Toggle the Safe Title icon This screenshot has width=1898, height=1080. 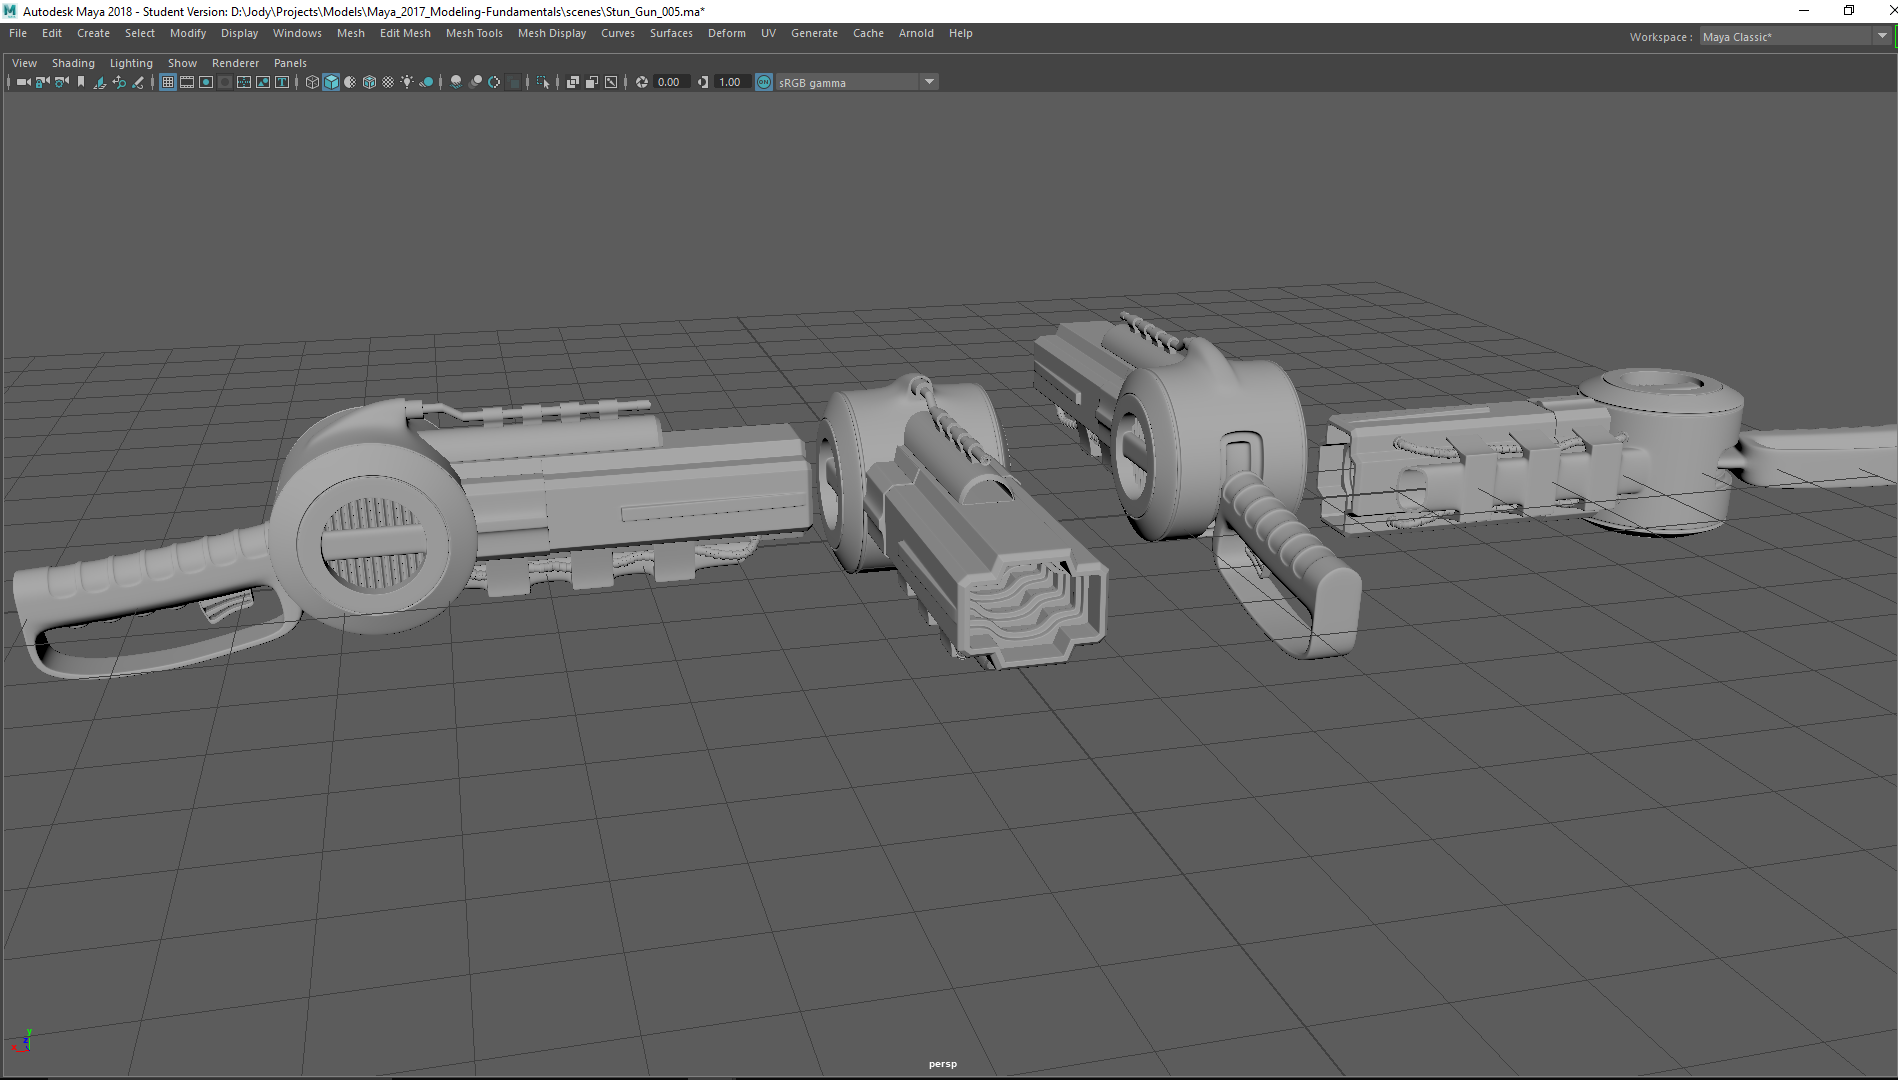pos(282,82)
